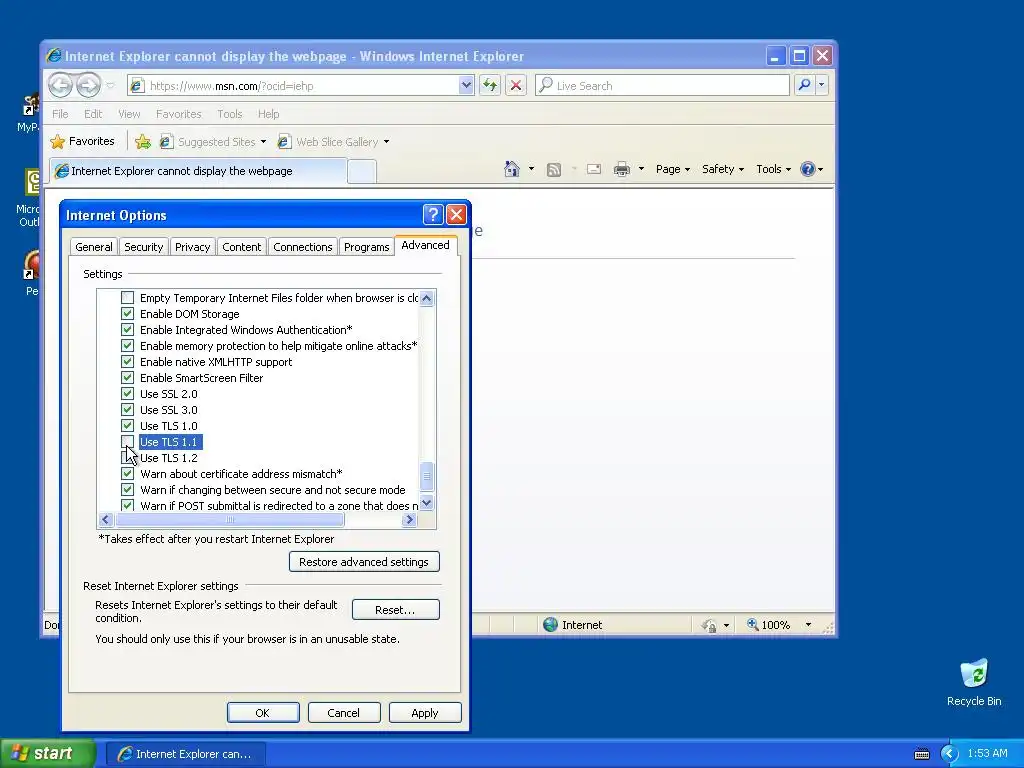This screenshot has height=768, width=1024.
Task: Click the Windows Start button
Action: click(x=47, y=753)
